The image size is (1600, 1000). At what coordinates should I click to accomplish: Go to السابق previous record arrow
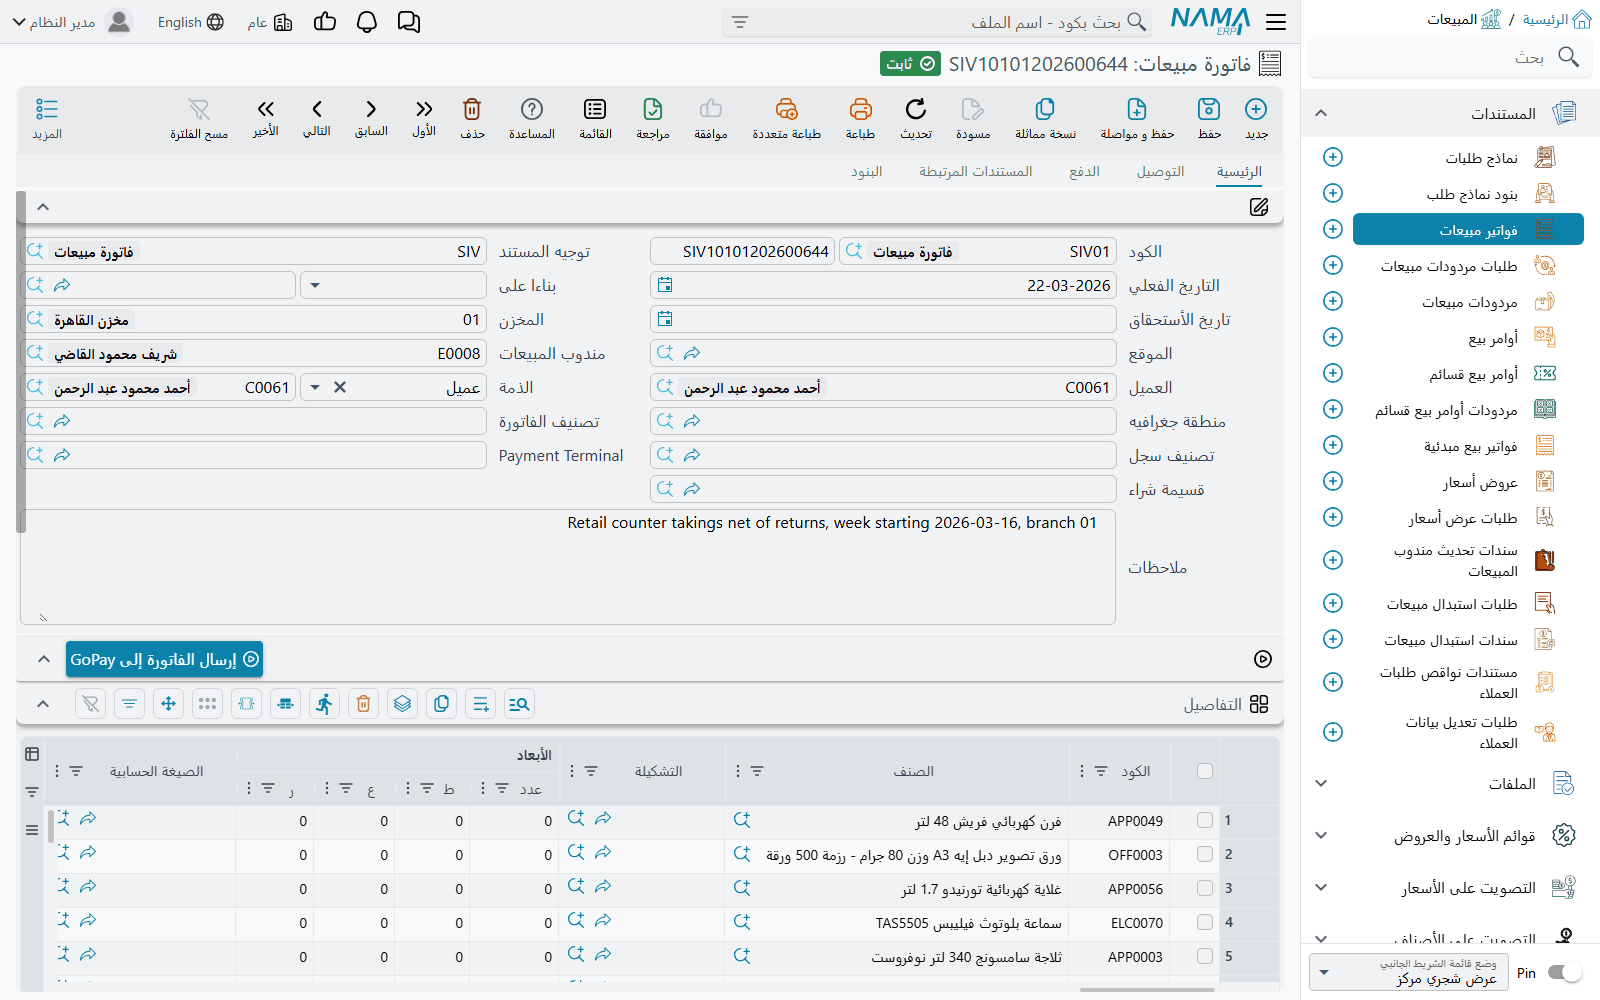coord(371,109)
